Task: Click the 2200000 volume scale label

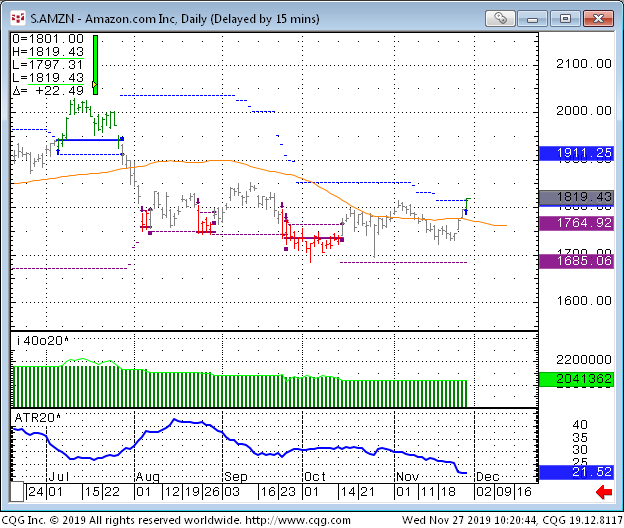Action: pyautogui.click(x=583, y=360)
